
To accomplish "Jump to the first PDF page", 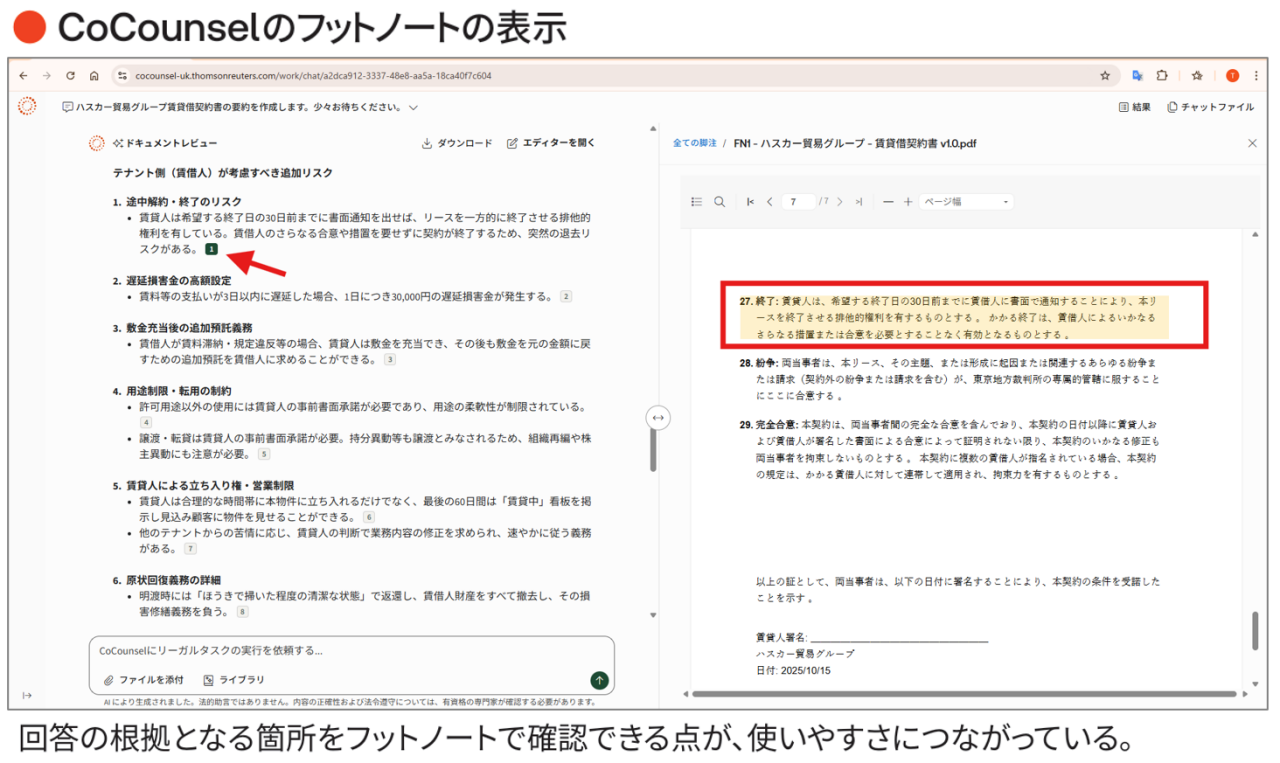I will 750,201.
